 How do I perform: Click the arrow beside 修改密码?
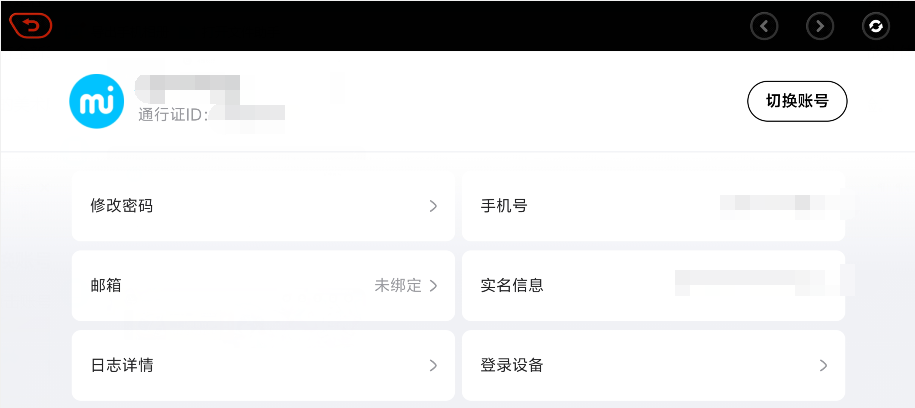point(433,206)
